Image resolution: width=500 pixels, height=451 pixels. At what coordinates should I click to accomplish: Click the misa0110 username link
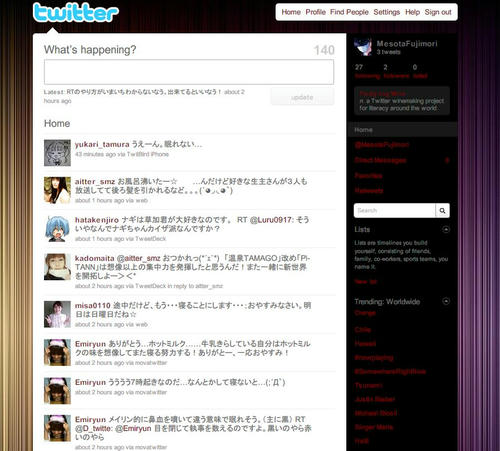93,306
